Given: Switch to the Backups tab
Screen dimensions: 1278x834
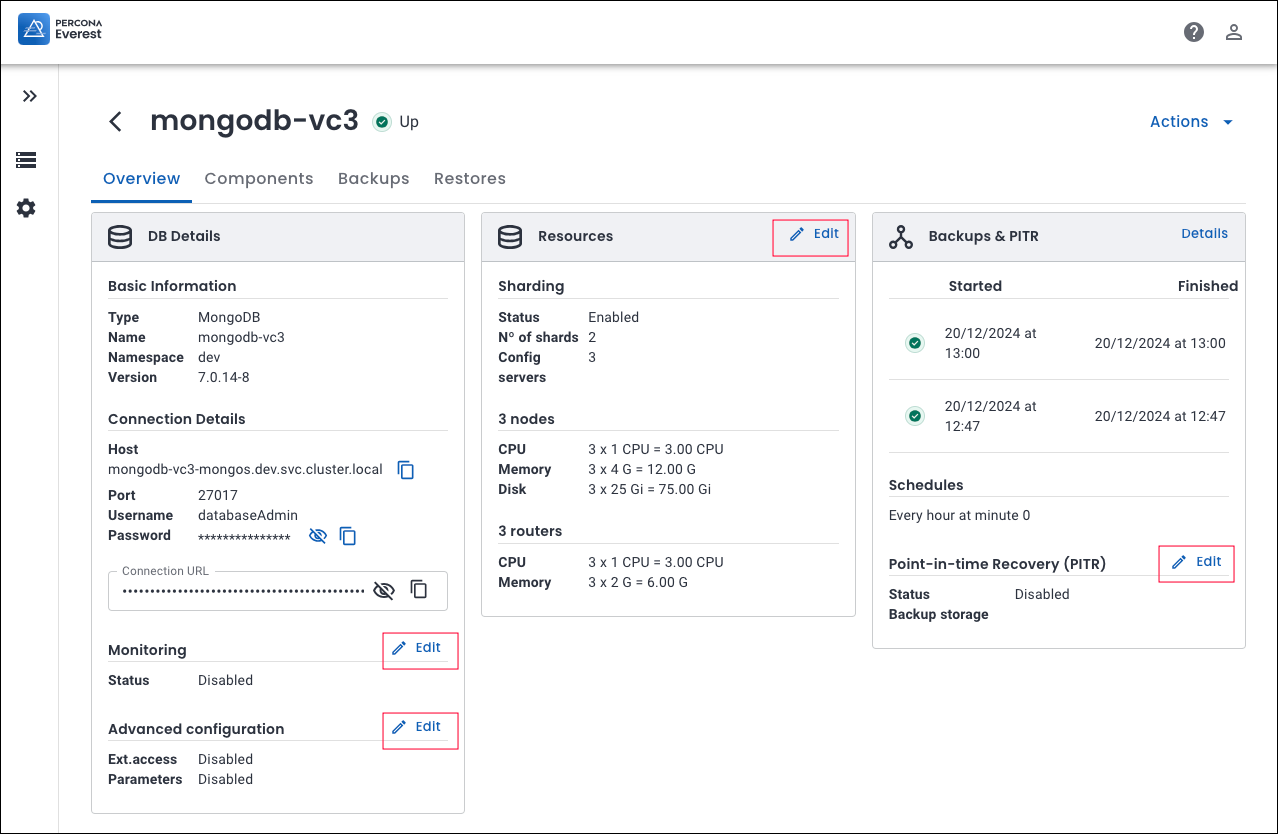Looking at the screenshot, I should (373, 179).
